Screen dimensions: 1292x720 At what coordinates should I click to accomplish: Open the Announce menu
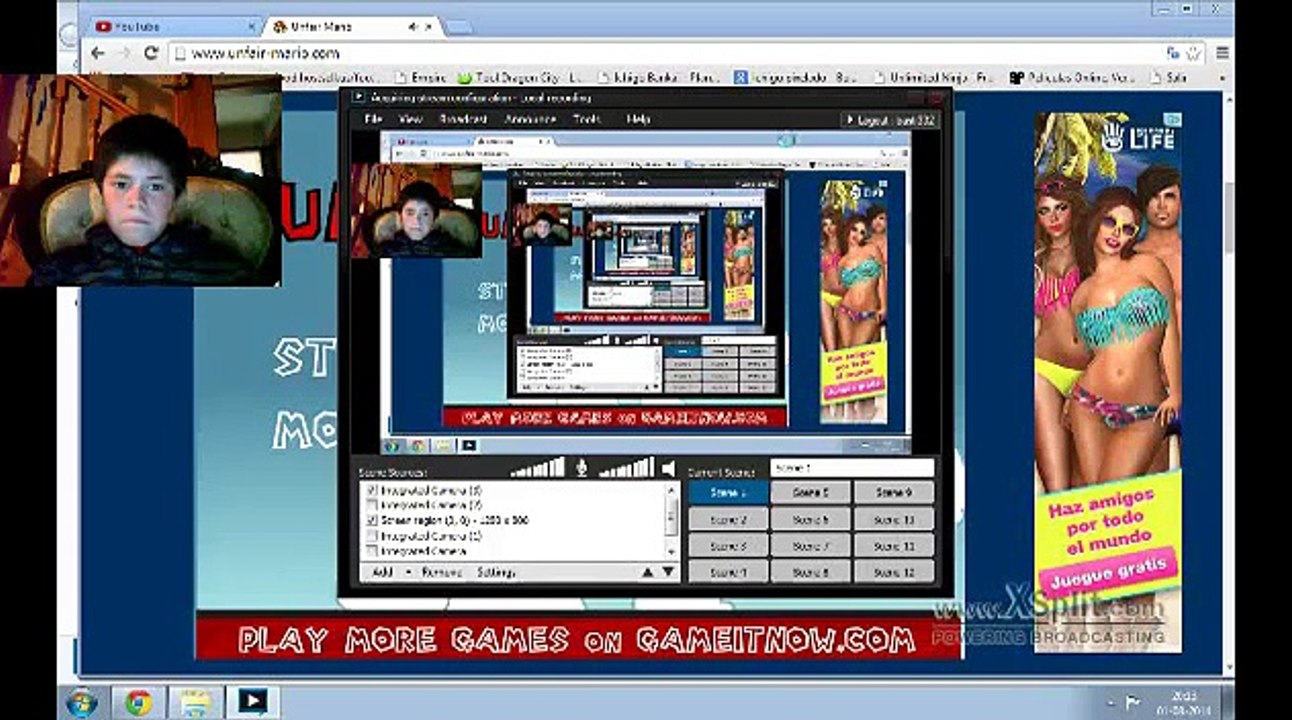click(530, 119)
